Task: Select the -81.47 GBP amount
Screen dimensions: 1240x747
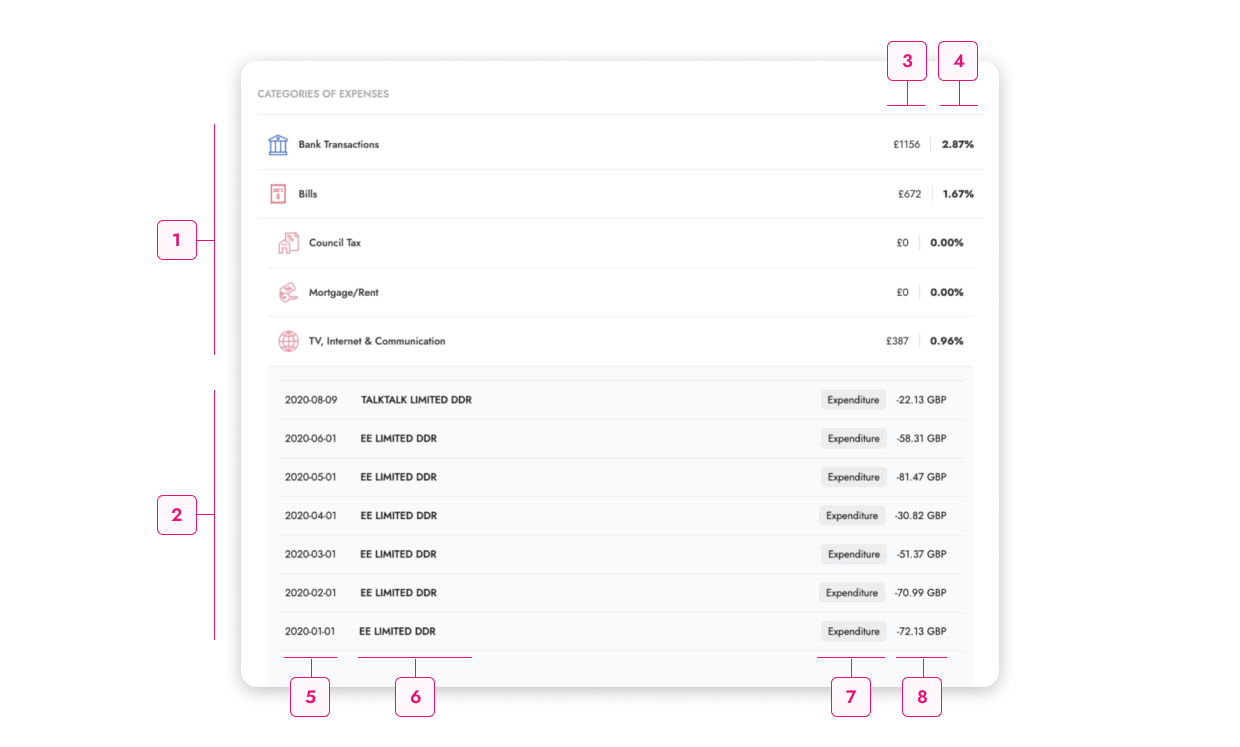Action: click(x=920, y=477)
